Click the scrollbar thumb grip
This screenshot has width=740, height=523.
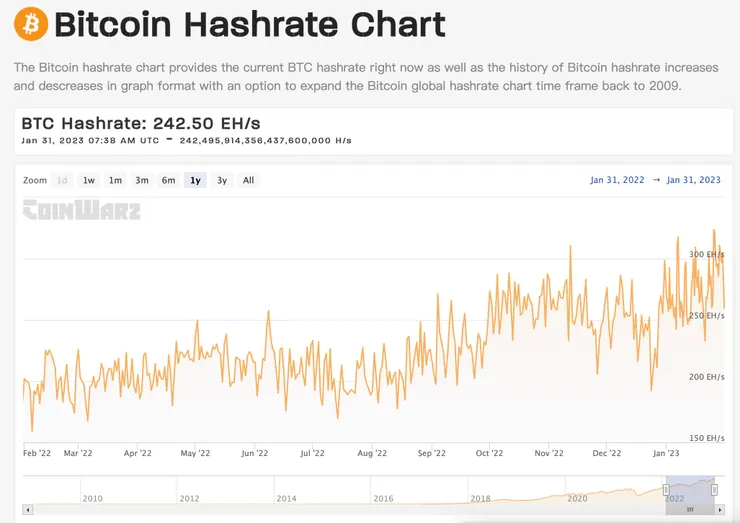point(689,510)
